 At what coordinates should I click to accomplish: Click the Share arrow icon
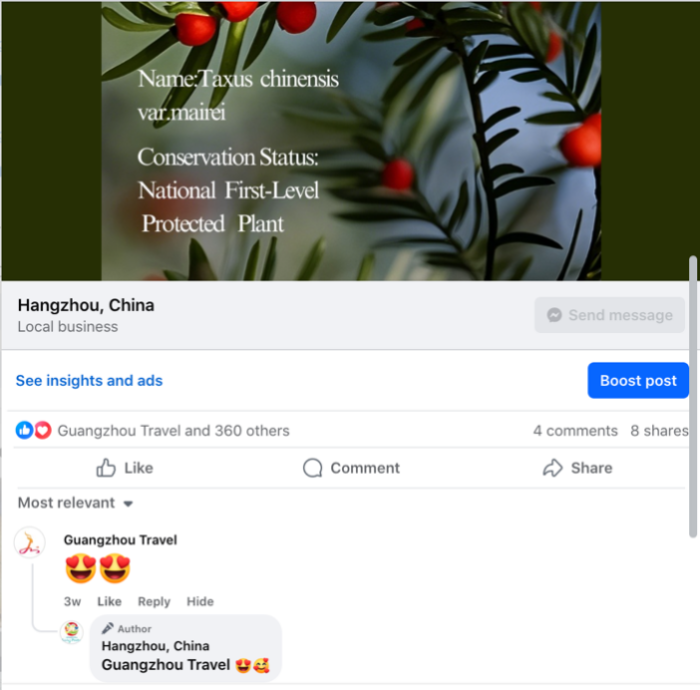(553, 468)
